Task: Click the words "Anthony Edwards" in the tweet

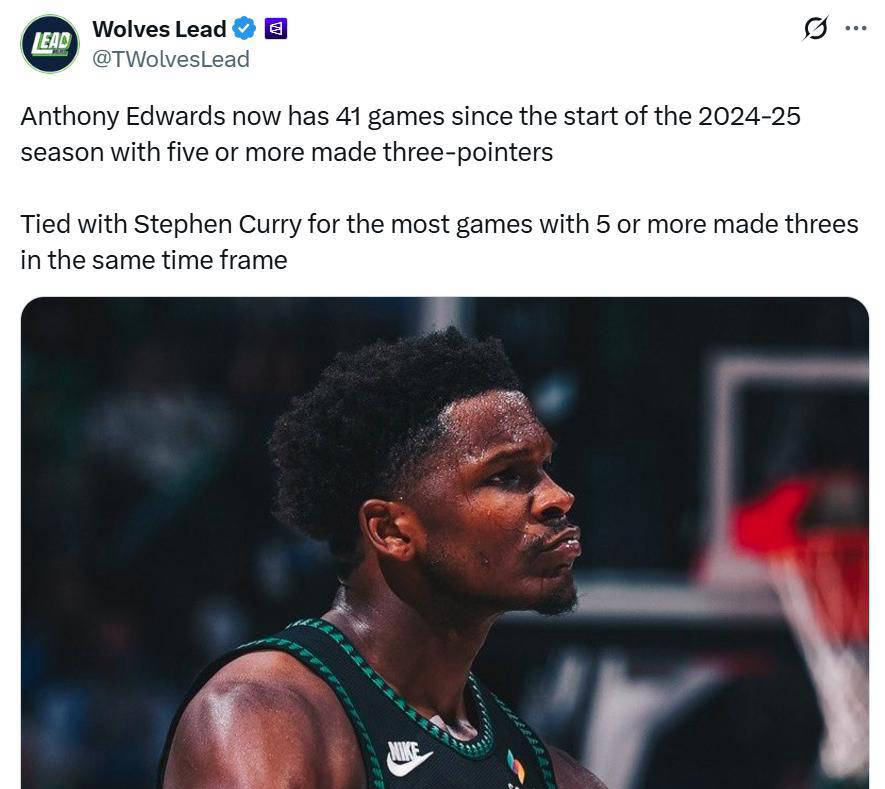Action: pyautogui.click(x=123, y=117)
